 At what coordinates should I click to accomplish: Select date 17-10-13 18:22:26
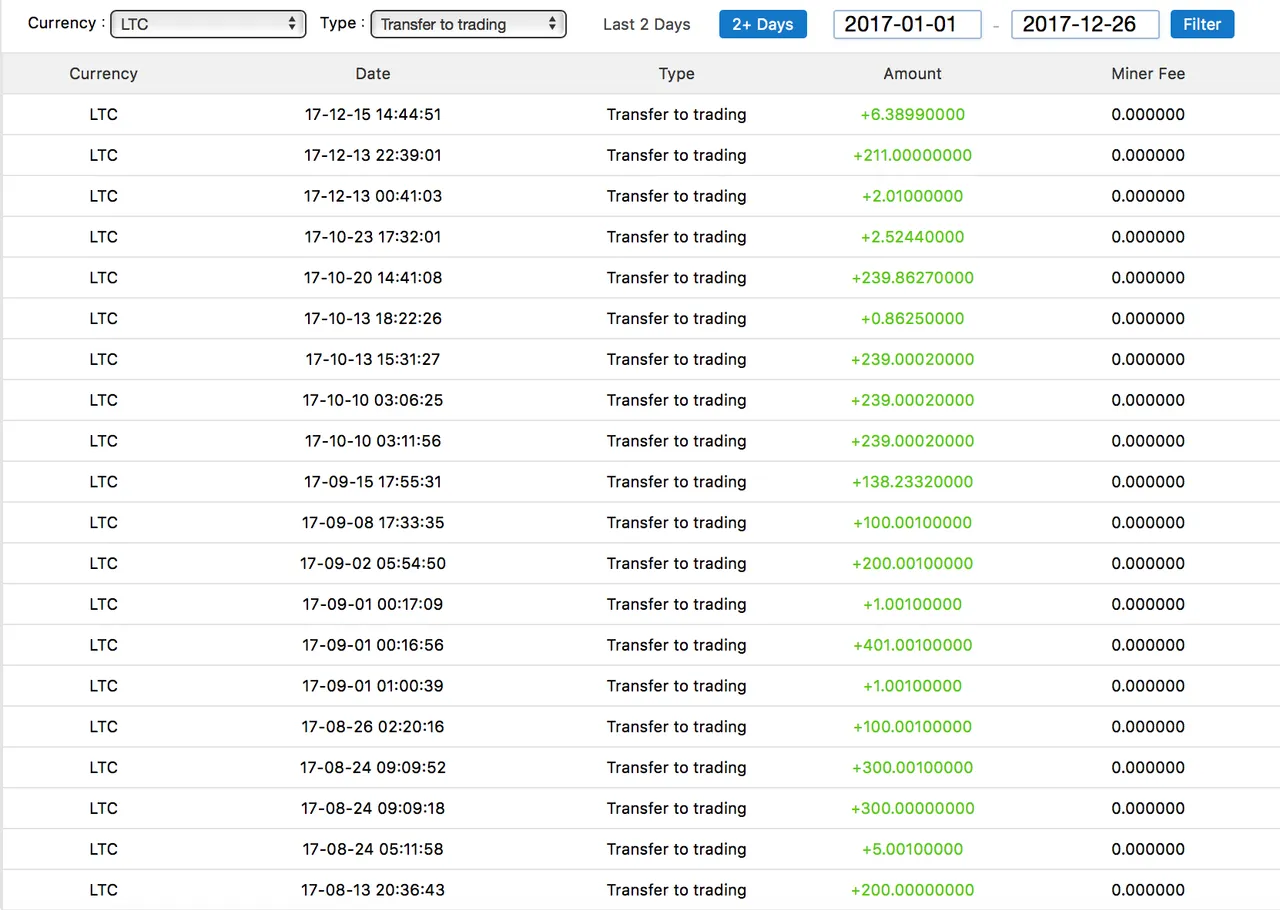tap(373, 319)
